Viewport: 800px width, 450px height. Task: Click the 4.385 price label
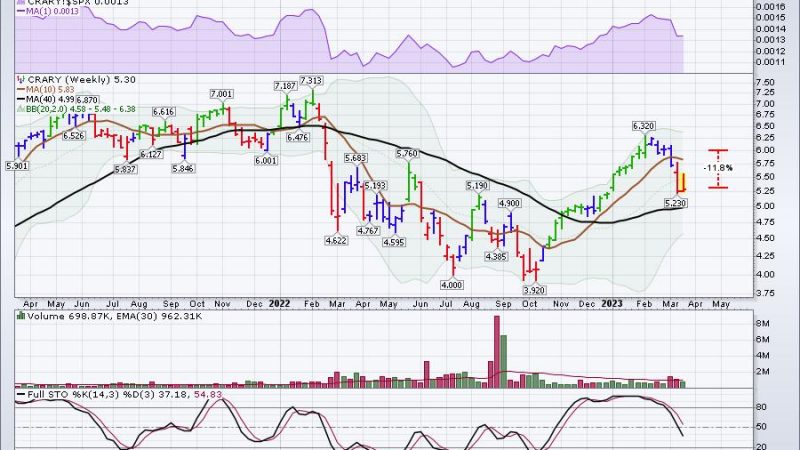click(496, 257)
